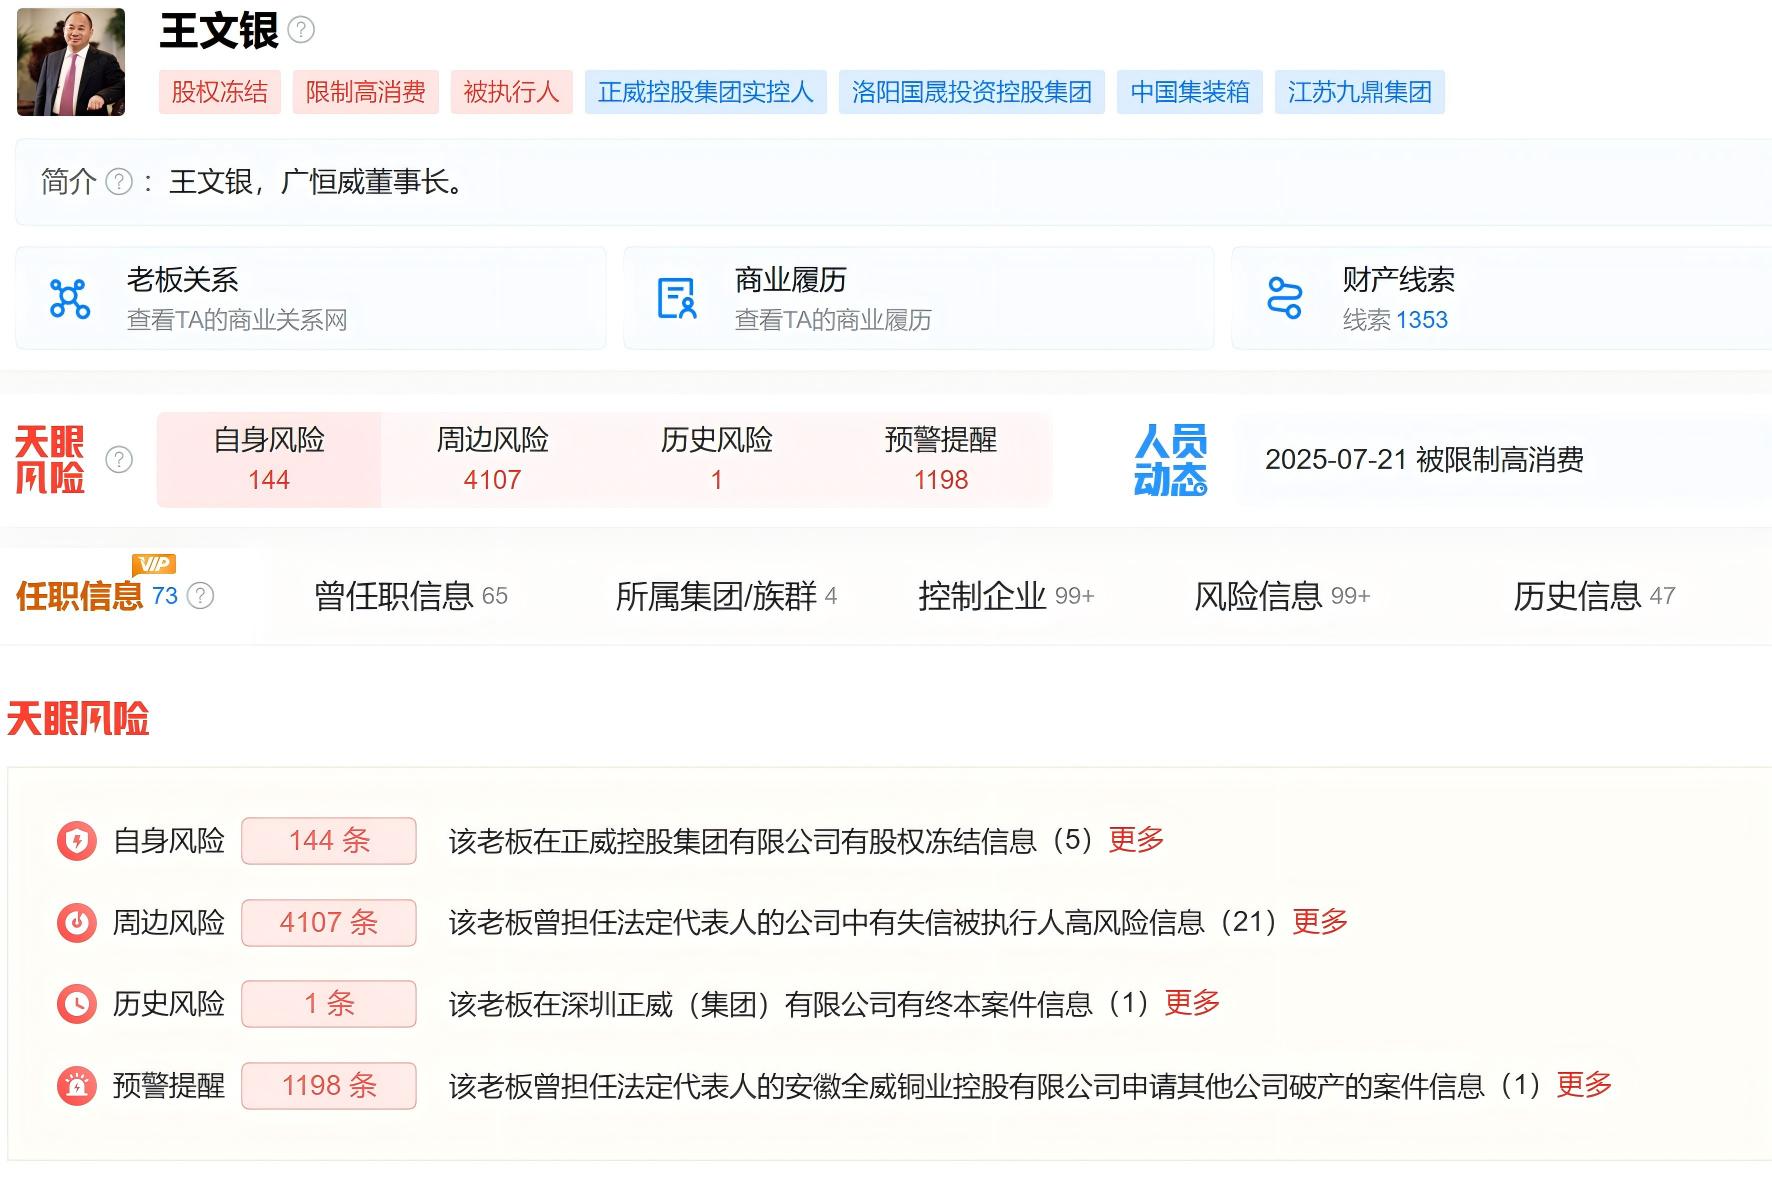Click the 1198 条 count button
This screenshot has width=1772, height=1192.
329,1086
